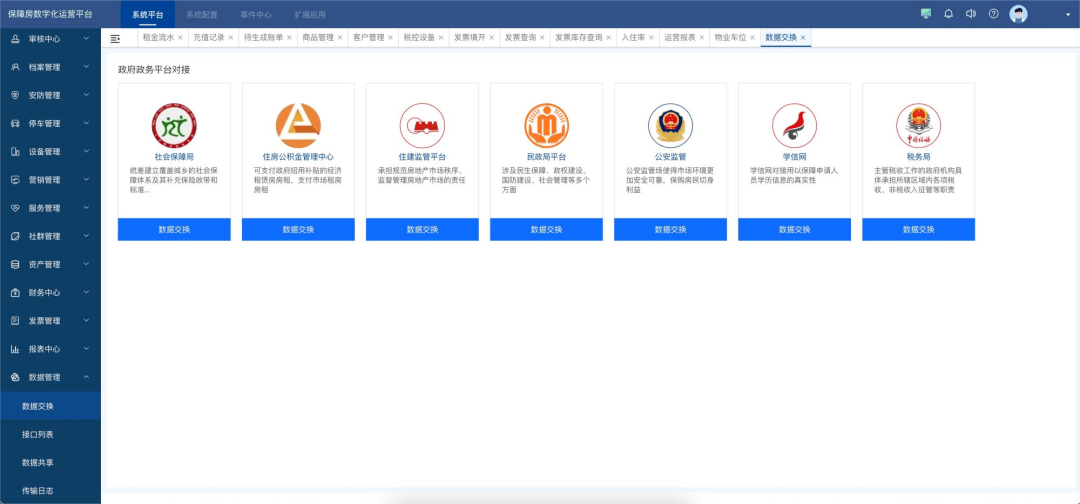The height and width of the screenshot is (504, 1080).
Task: Open notifications bell icon
Action: 948,14
